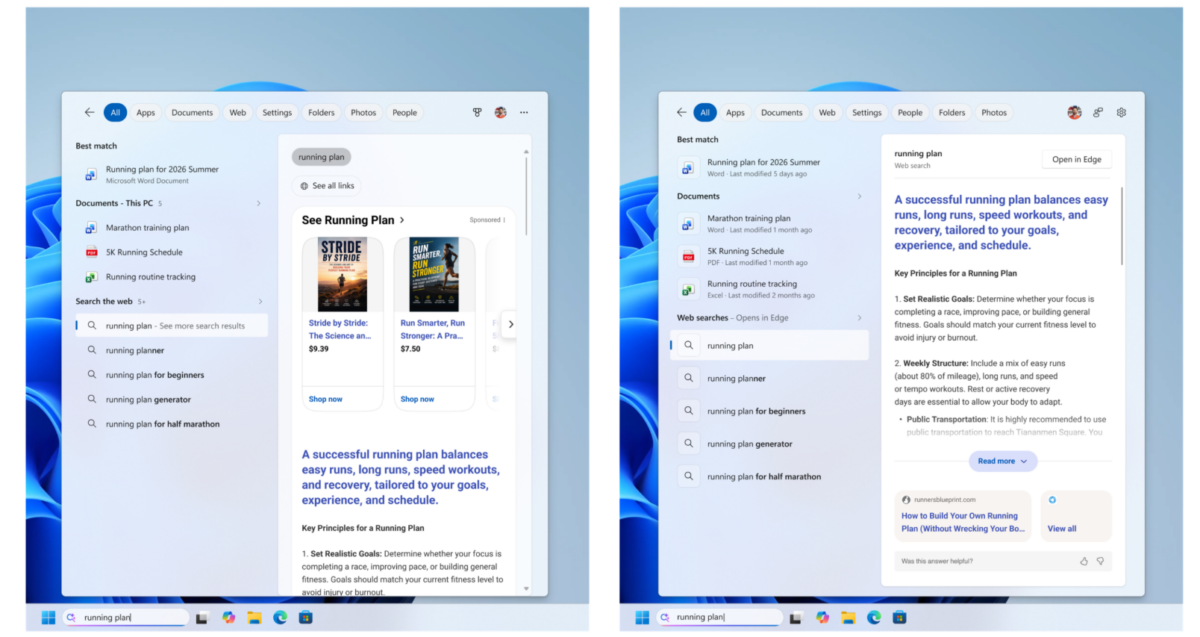
Task: Click Shop now under Stride by Stride
Action: (x=325, y=399)
